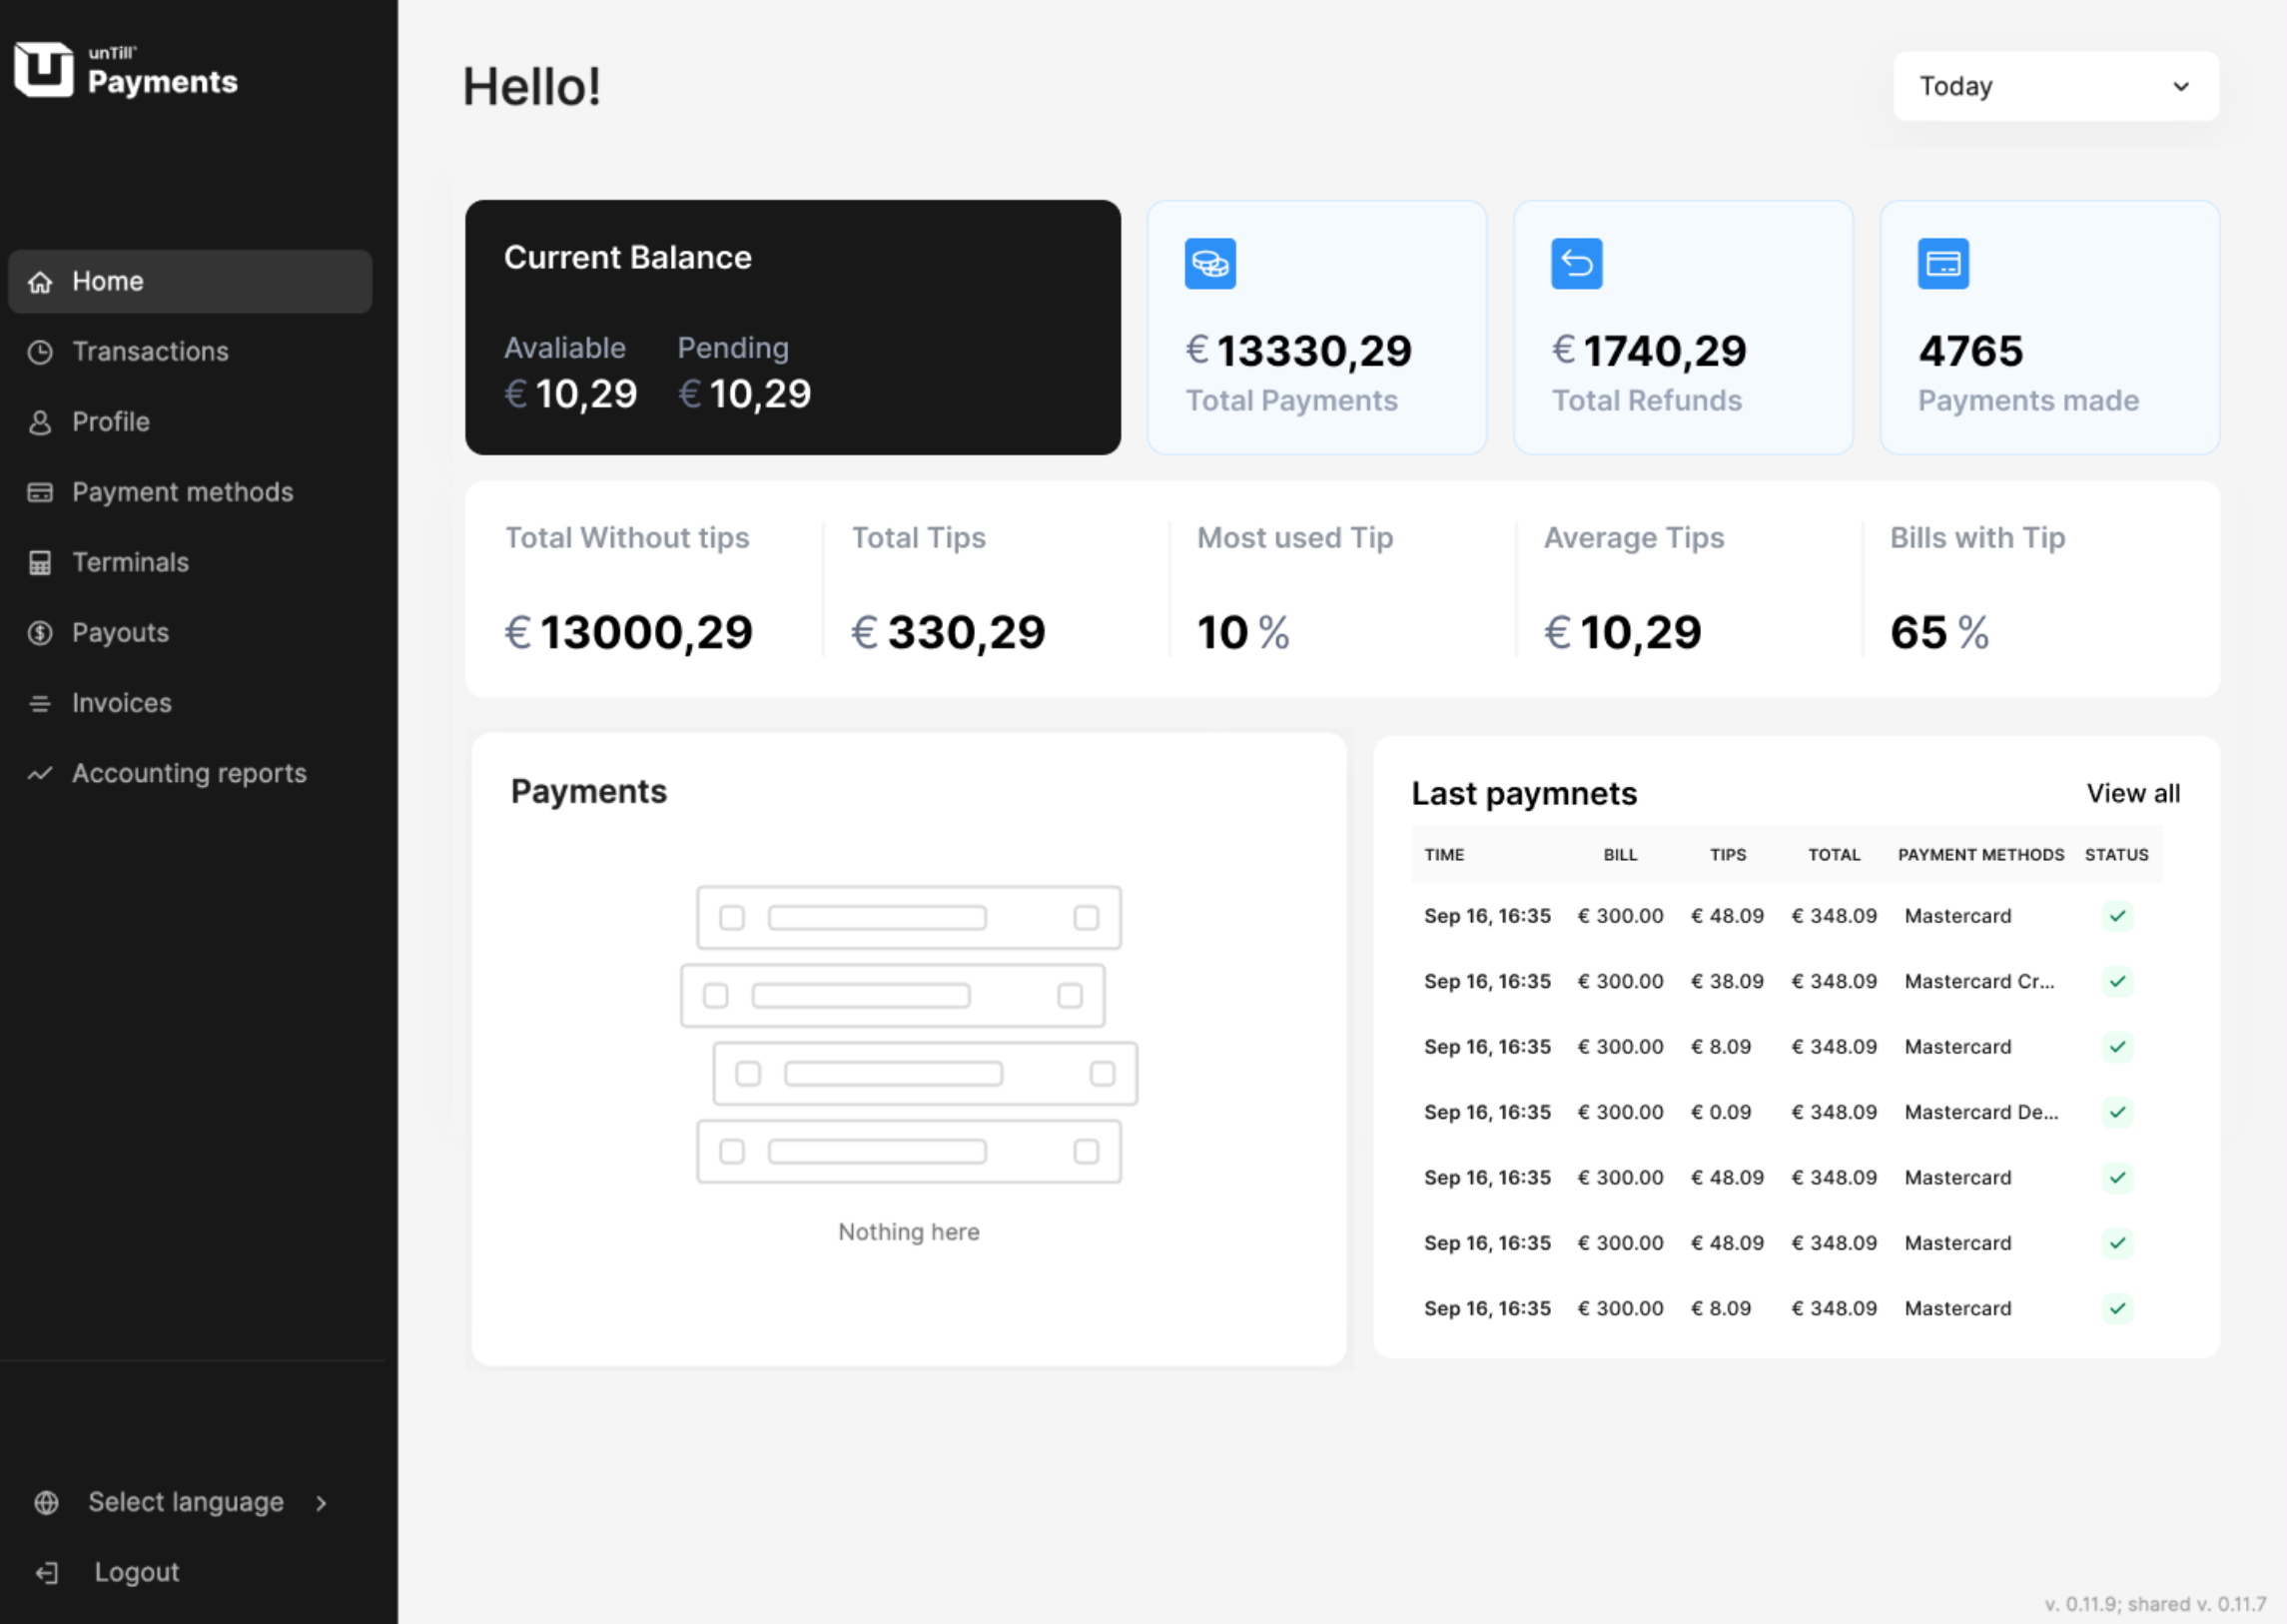The width and height of the screenshot is (2287, 1624).
Task: Go to Payment methods in sidebar
Action: pyautogui.click(x=182, y=492)
